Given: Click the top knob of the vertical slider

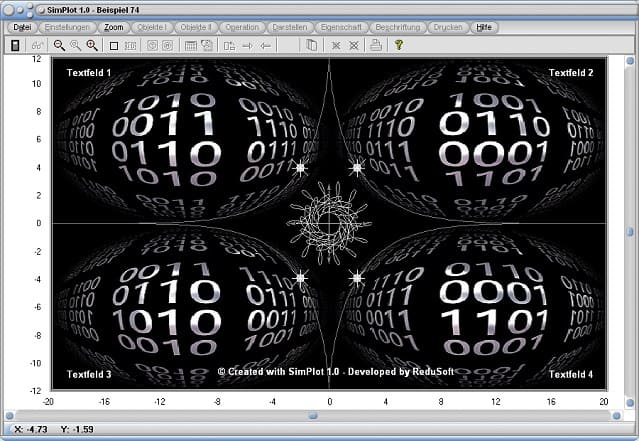Looking at the screenshot, I should tap(630, 61).
